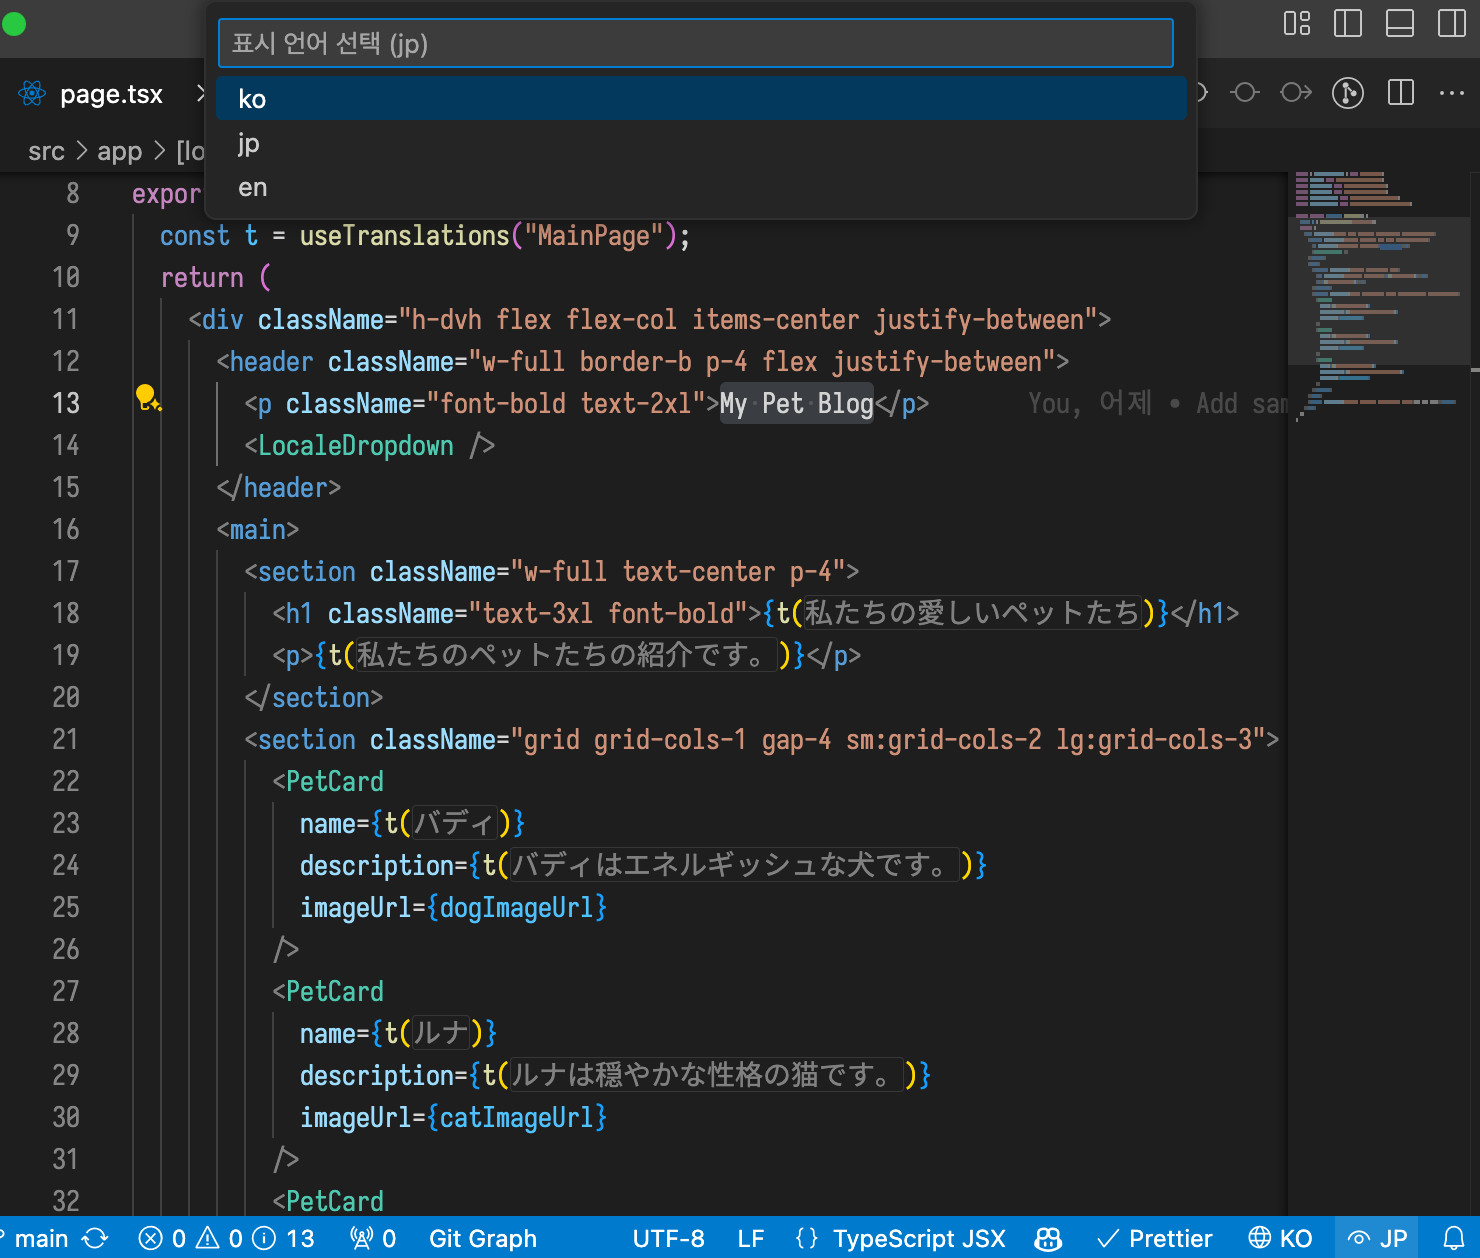Change the LF end-of-line sequence

751,1239
